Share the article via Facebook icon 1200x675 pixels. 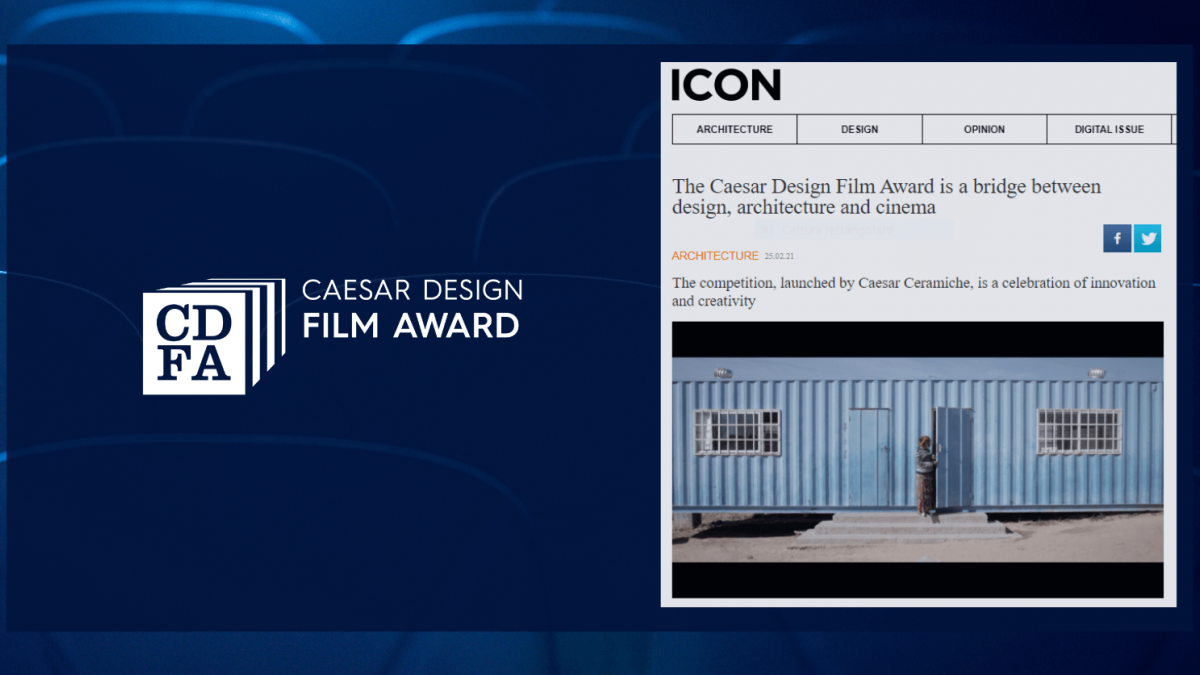tap(1117, 238)
